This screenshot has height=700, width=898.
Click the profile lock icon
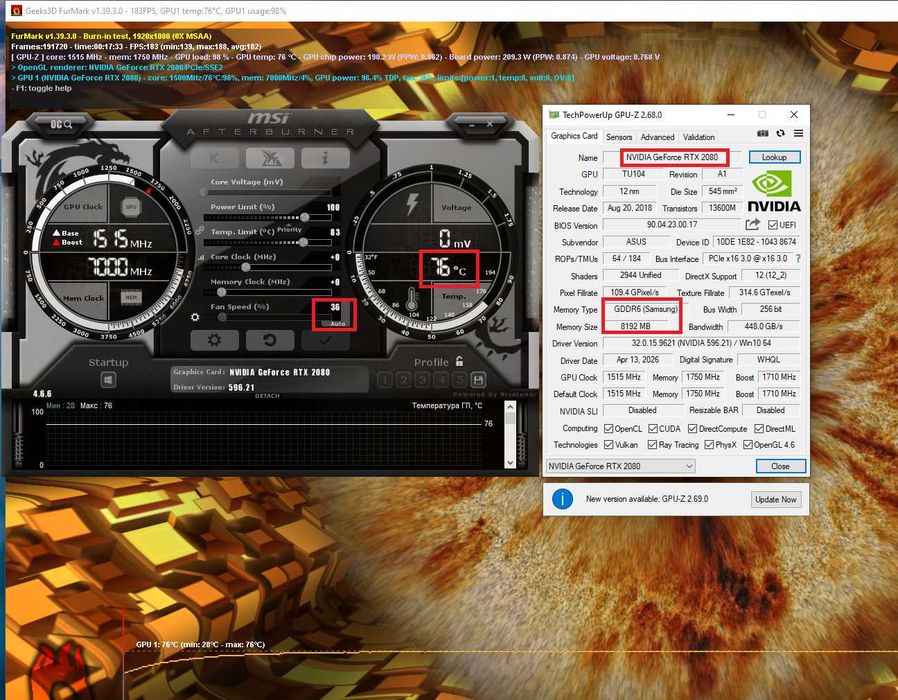coord(459,361)
